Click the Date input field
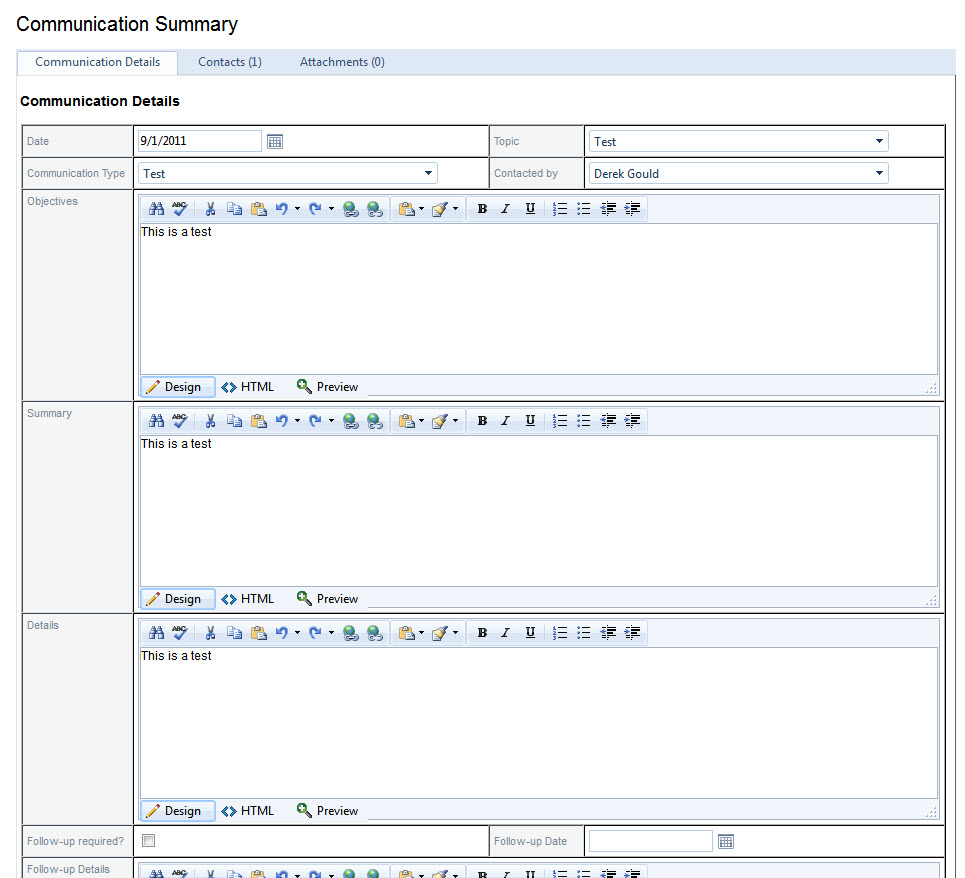The image size is (965, 878). pyautogui.click(x=199, y=141)
